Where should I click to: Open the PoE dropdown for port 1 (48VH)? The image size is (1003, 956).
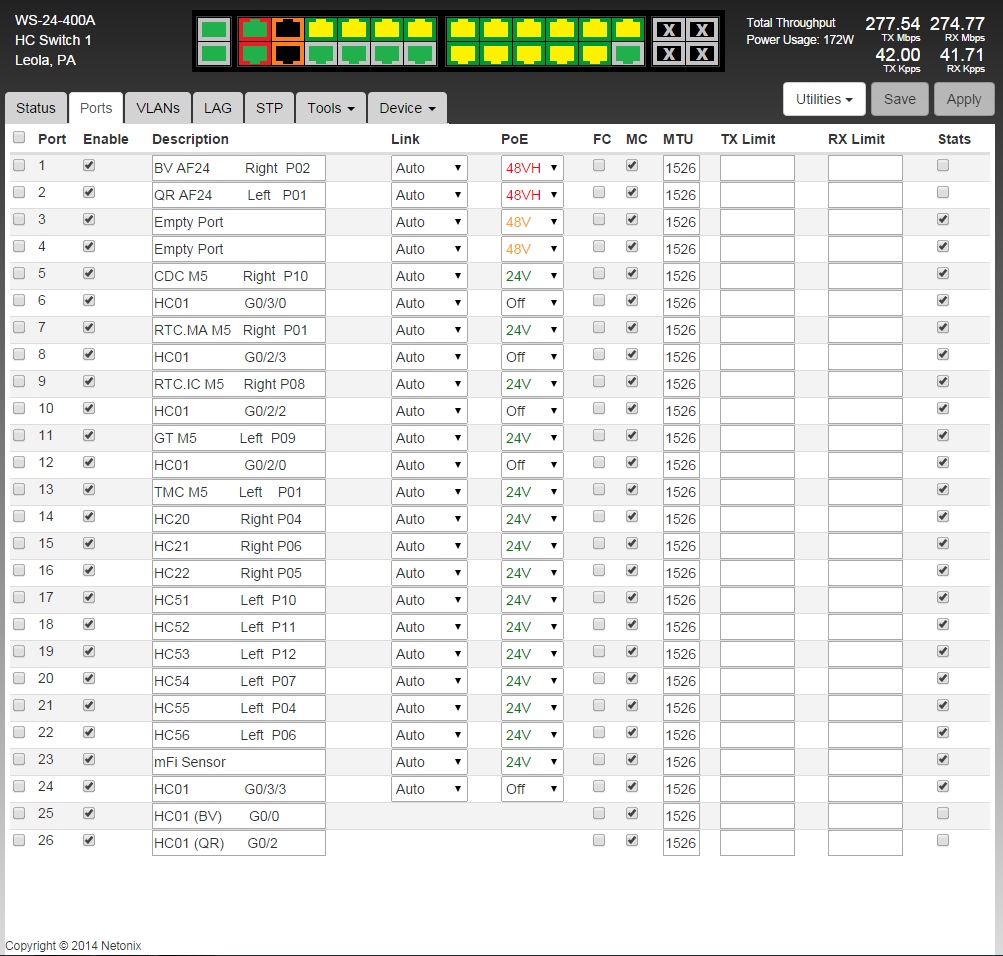tap(532, 168)
